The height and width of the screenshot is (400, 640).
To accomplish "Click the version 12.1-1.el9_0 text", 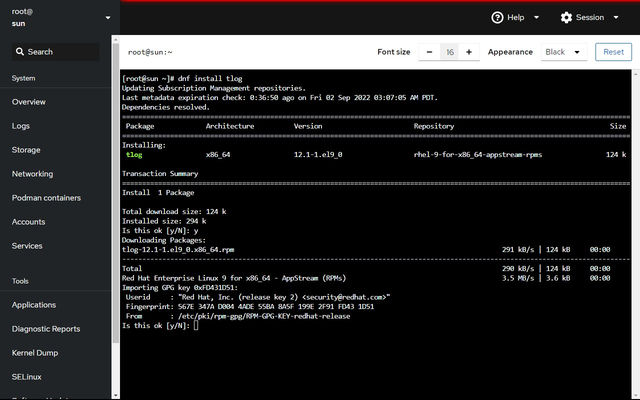I will 318,155.
